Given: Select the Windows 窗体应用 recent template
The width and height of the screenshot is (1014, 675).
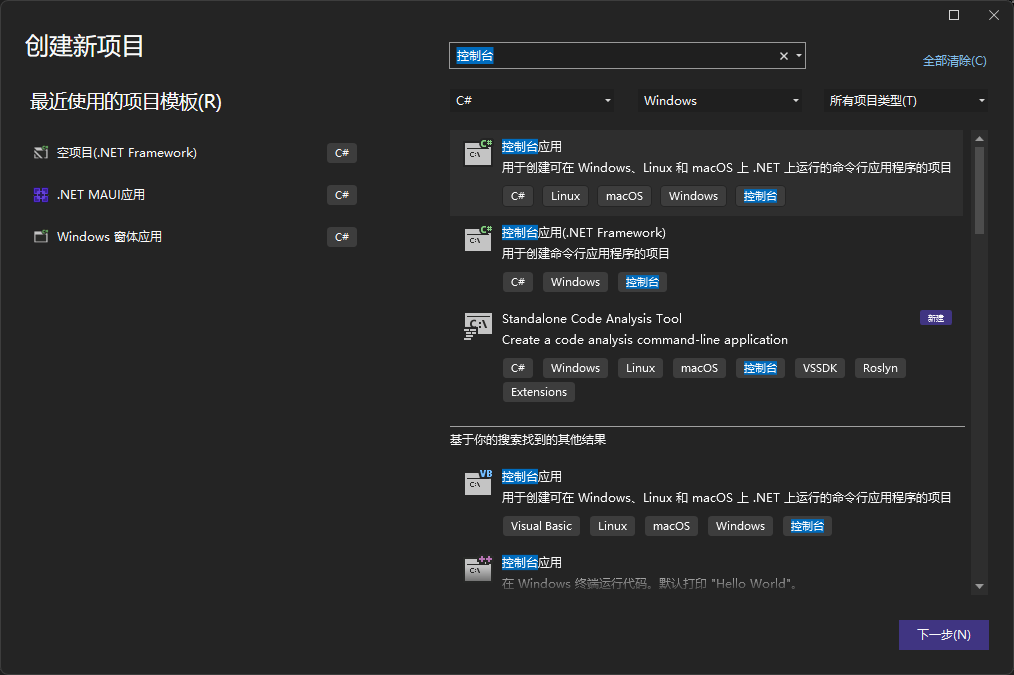Looking at the screenshot, I should 195,237.
